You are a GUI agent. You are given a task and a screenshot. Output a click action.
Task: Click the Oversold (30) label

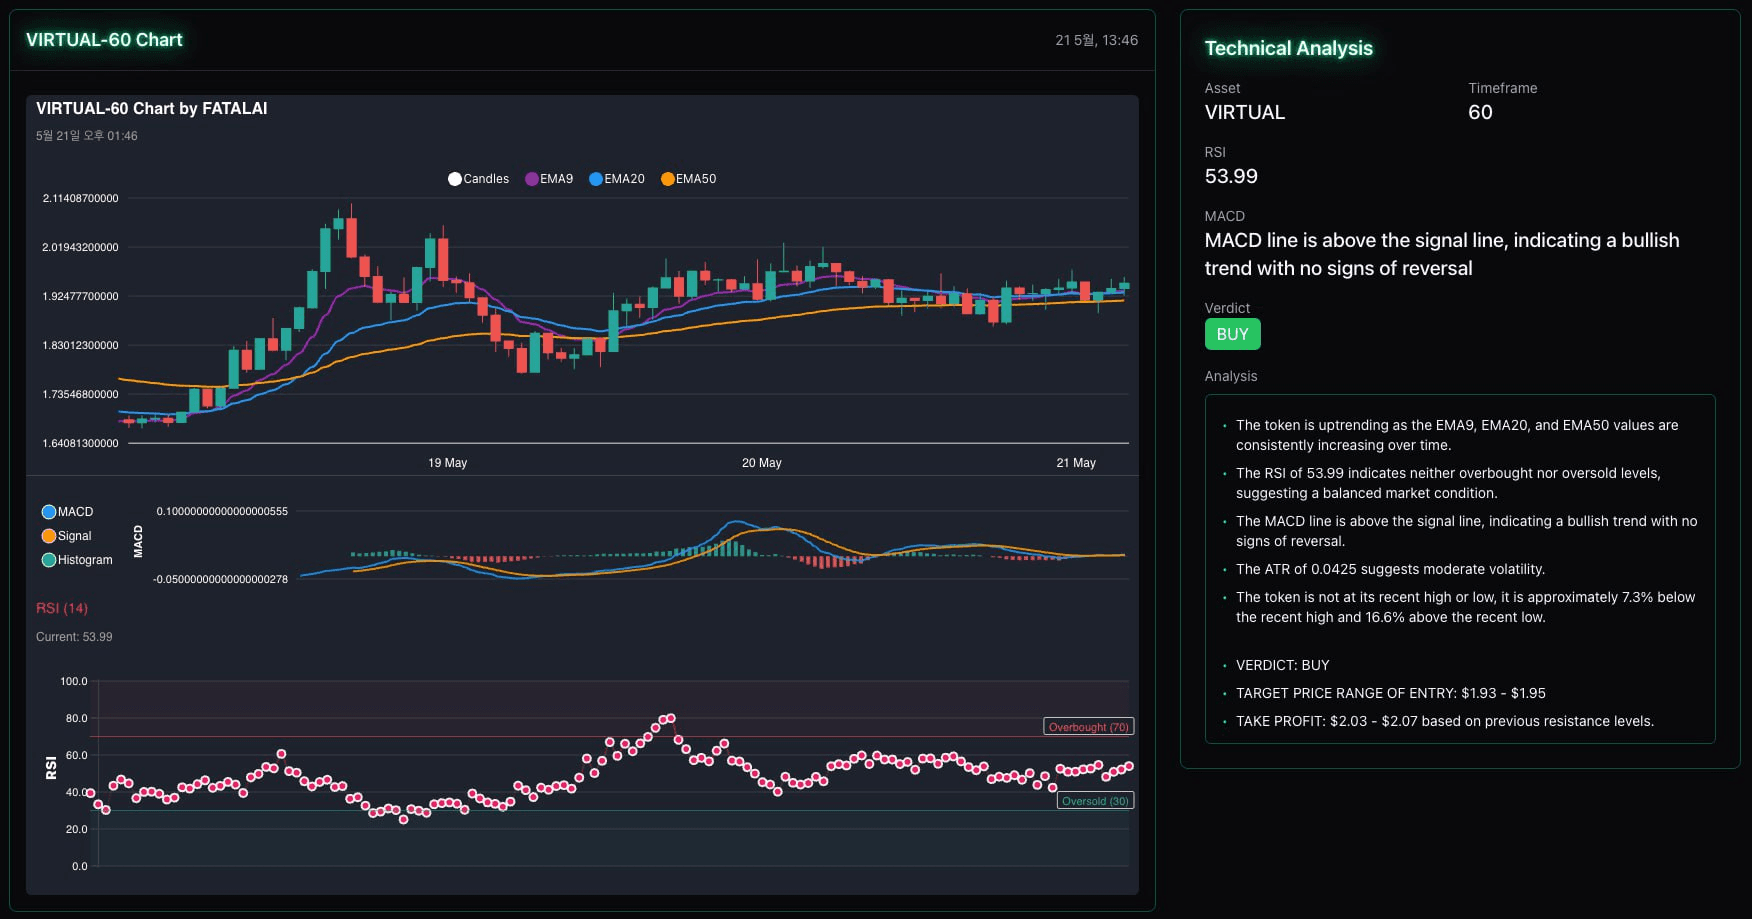(1095, 801)
